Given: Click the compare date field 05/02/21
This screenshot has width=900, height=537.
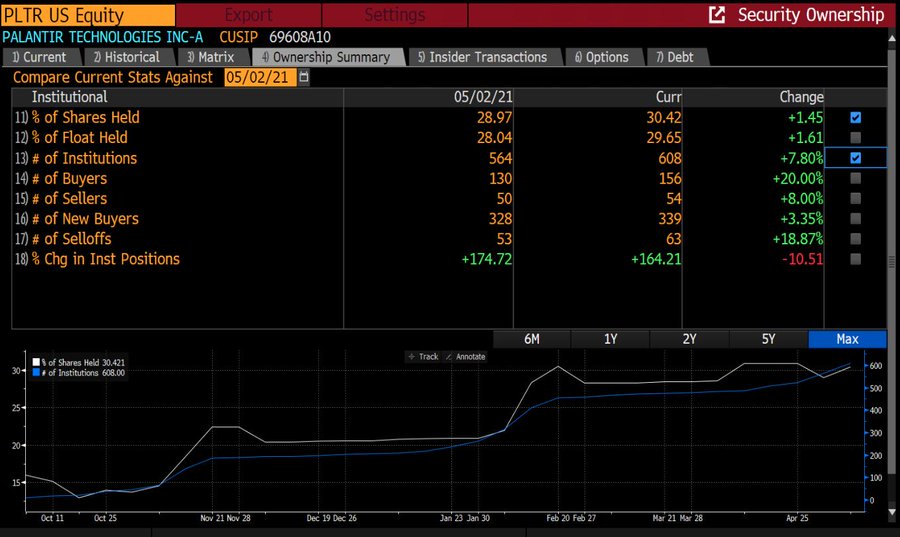Looking at the screenshot, I should click(260, 77).
